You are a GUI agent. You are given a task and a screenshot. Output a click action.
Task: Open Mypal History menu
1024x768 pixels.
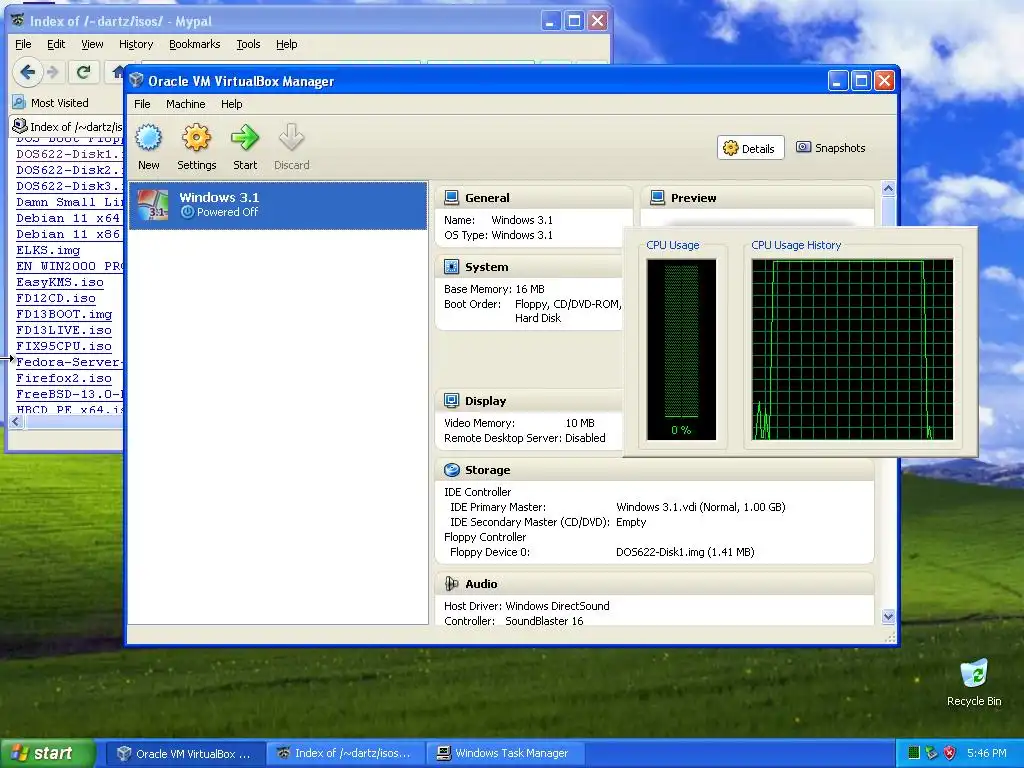136,44
